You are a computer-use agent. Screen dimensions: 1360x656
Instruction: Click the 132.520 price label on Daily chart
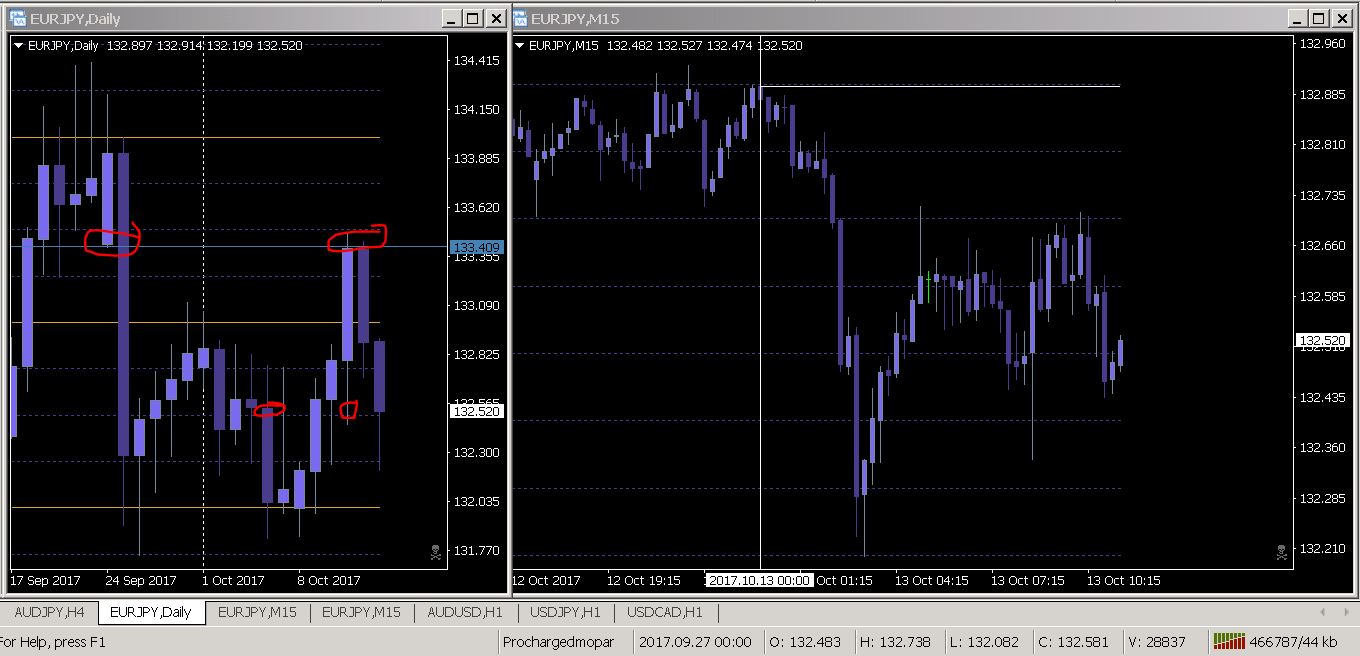(x=477, y=411)
